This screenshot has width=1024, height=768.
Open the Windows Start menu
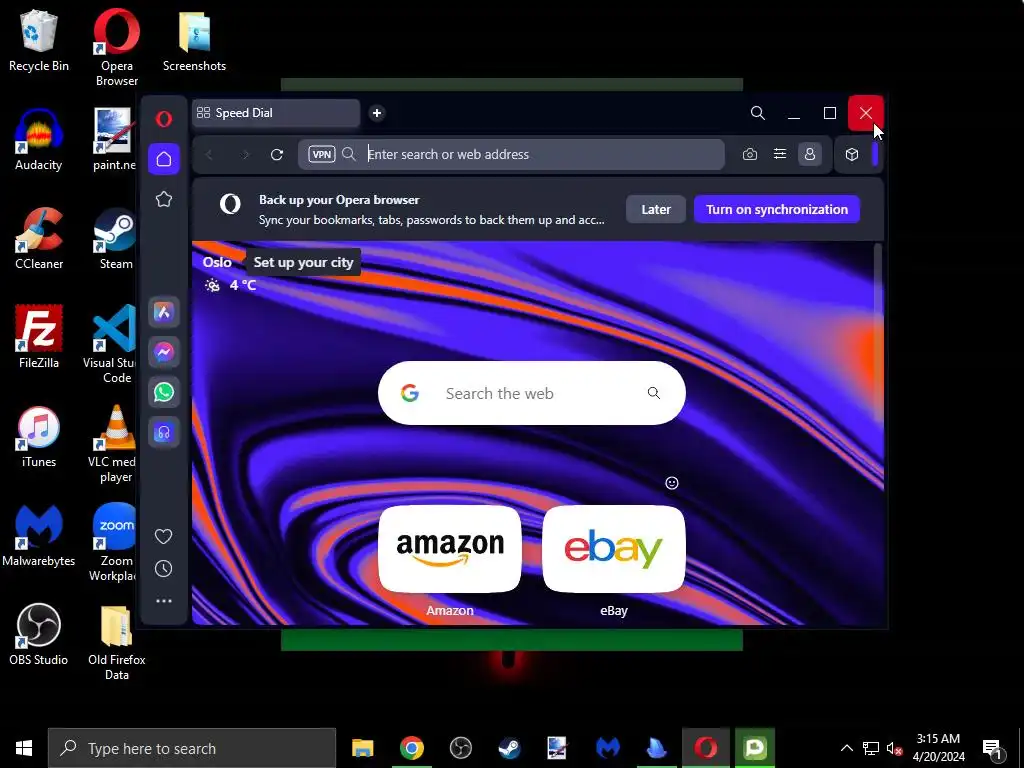click(24, 748)
